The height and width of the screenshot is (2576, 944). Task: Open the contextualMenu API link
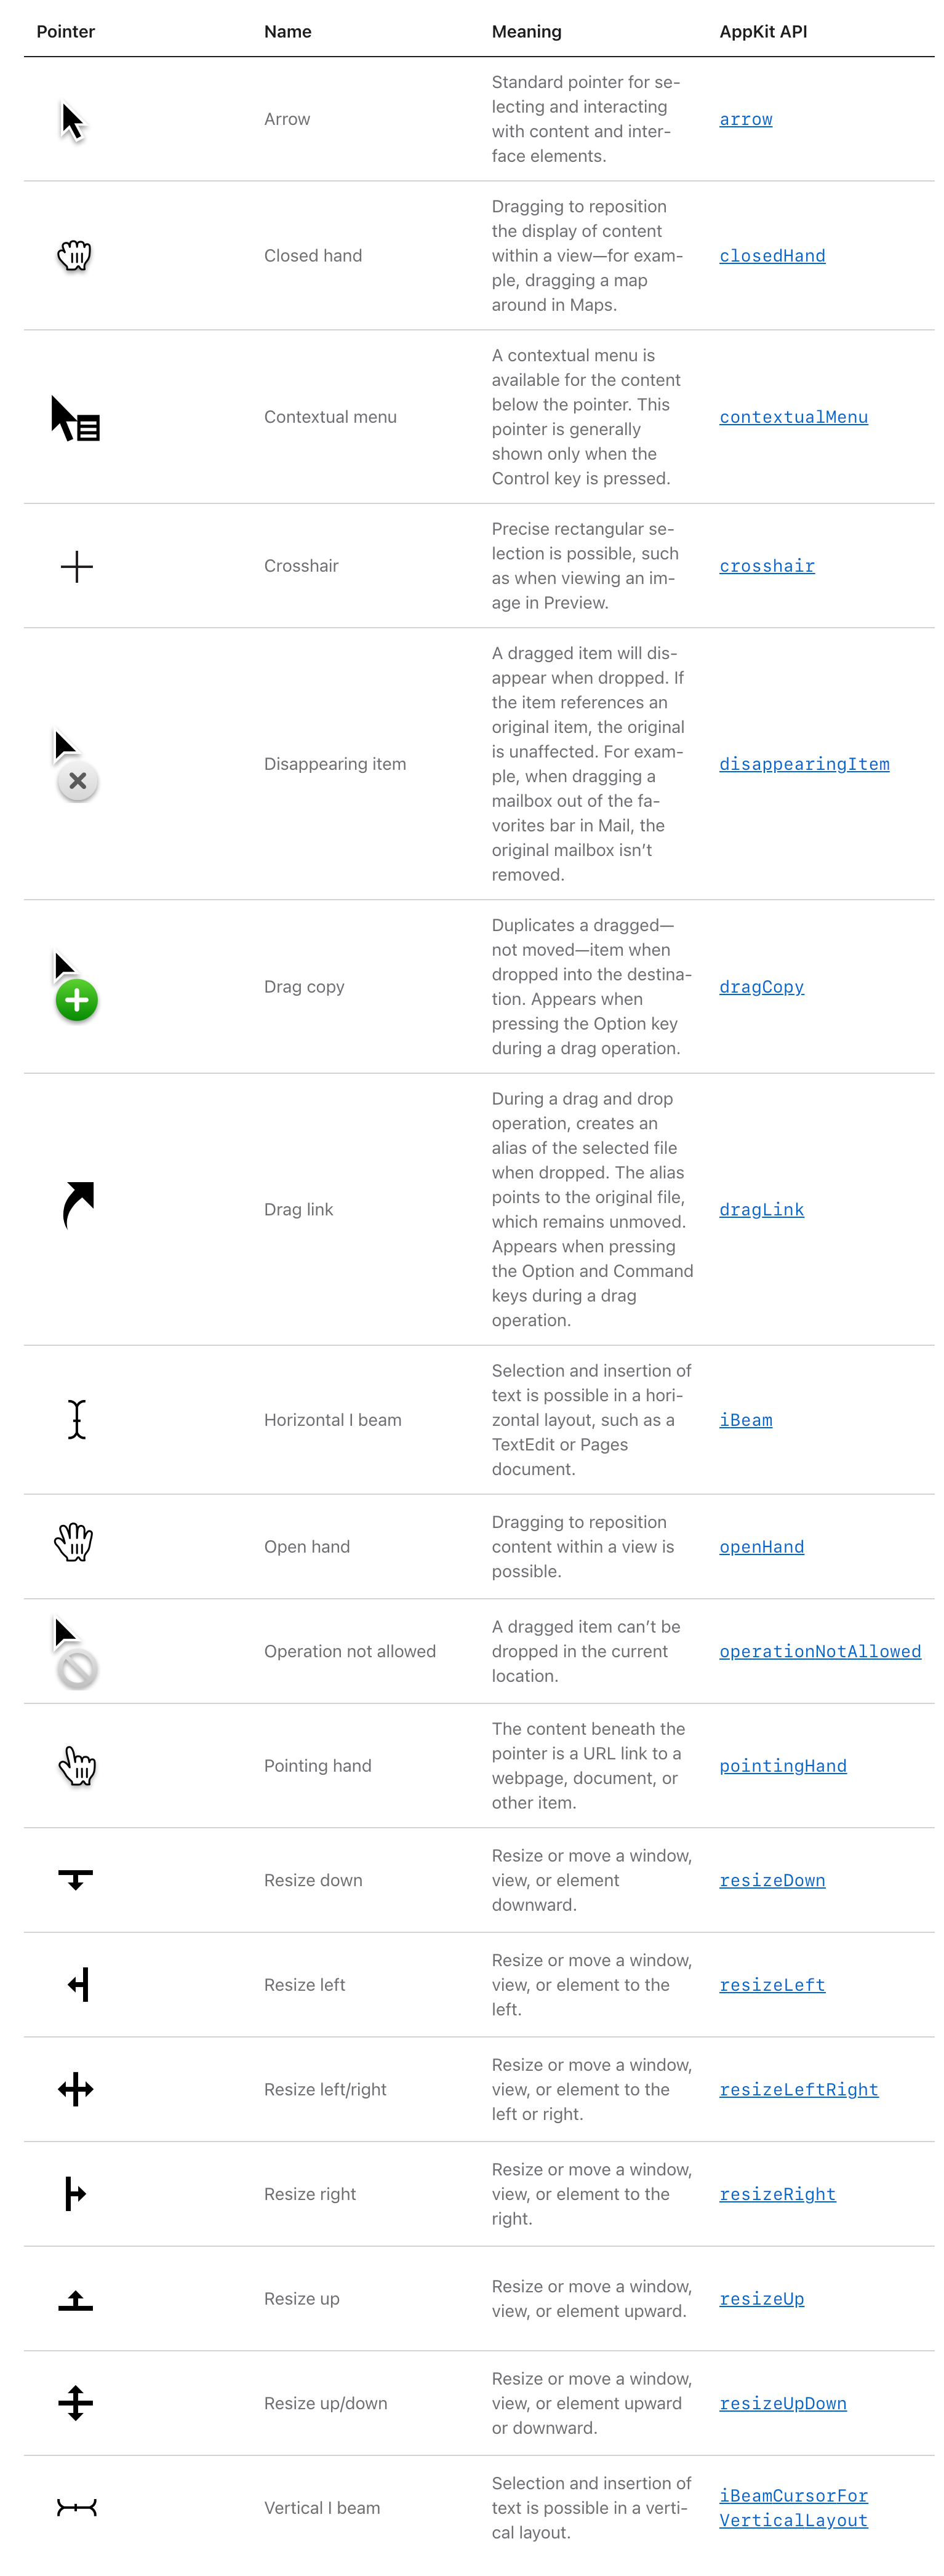(793, 417)
